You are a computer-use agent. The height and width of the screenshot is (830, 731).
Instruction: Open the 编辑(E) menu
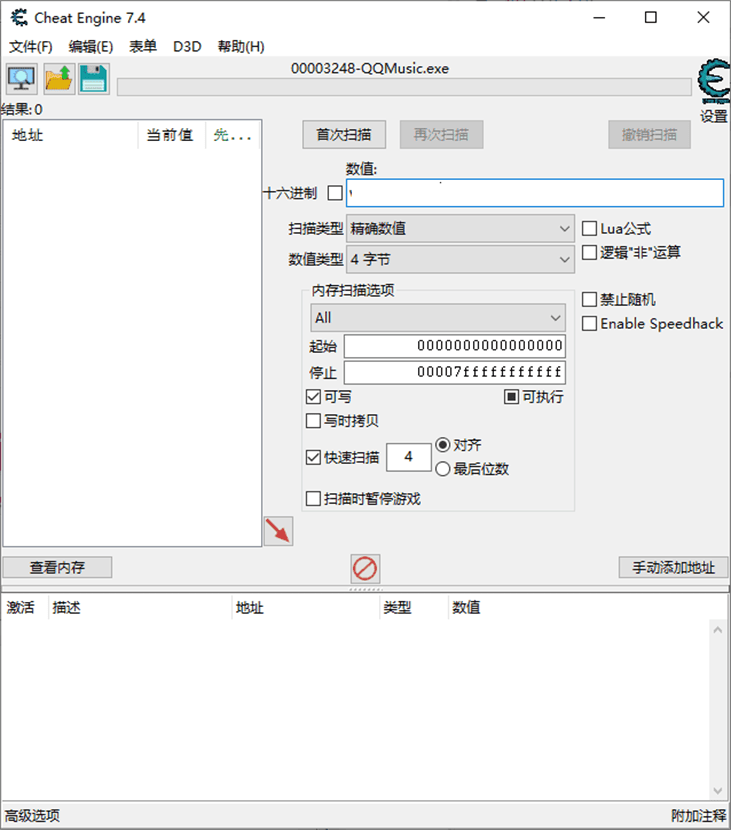click(91, 47)
